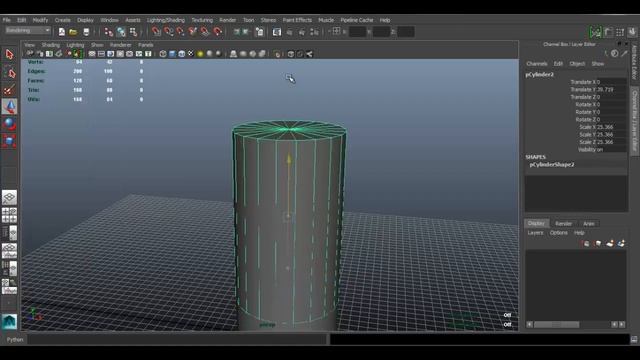Click create new empty layer icon
This screenshot has height=360, width=640.
point(610,243)
